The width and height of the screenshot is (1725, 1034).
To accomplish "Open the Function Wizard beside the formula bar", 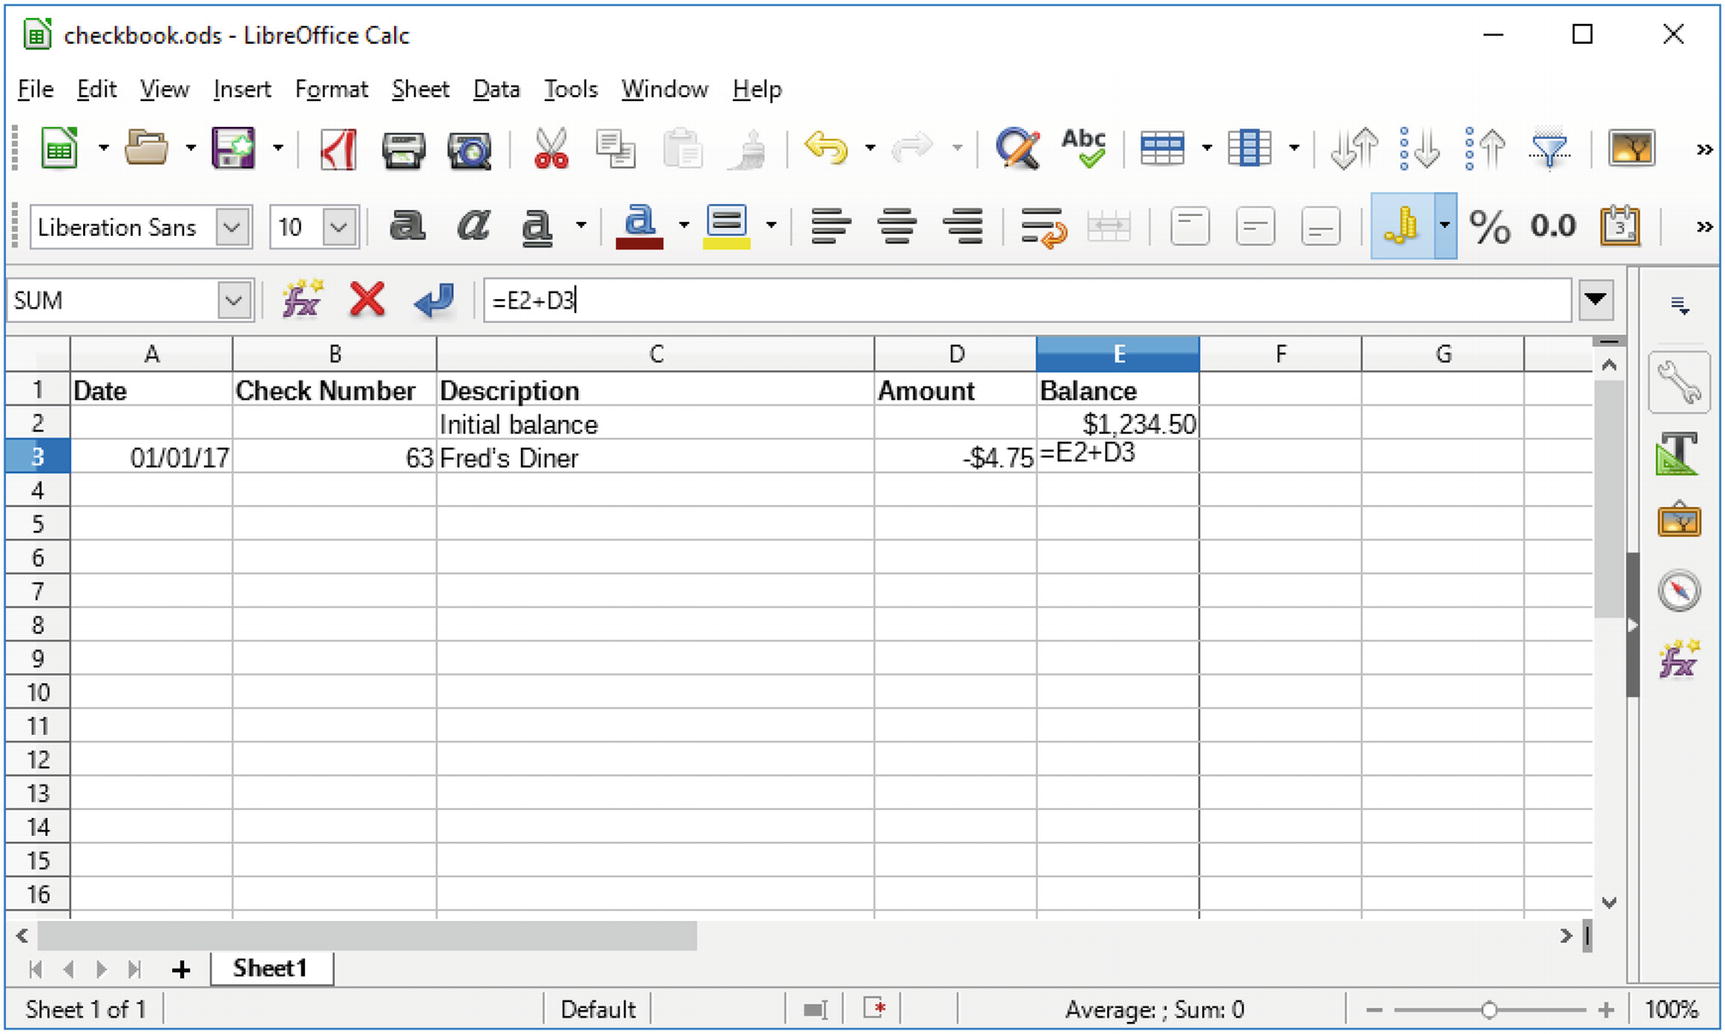I will click(302, 299).
